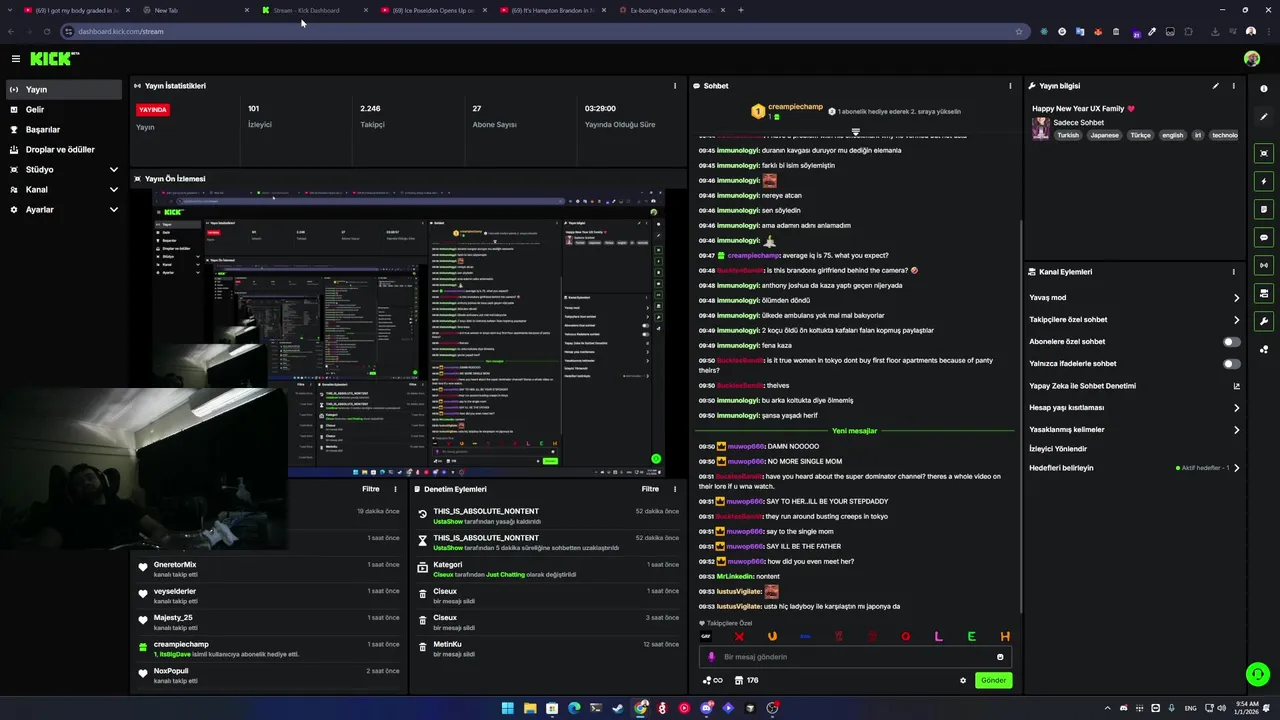Insert the pink L emote

pyautogui.click(x=938, y=636)
